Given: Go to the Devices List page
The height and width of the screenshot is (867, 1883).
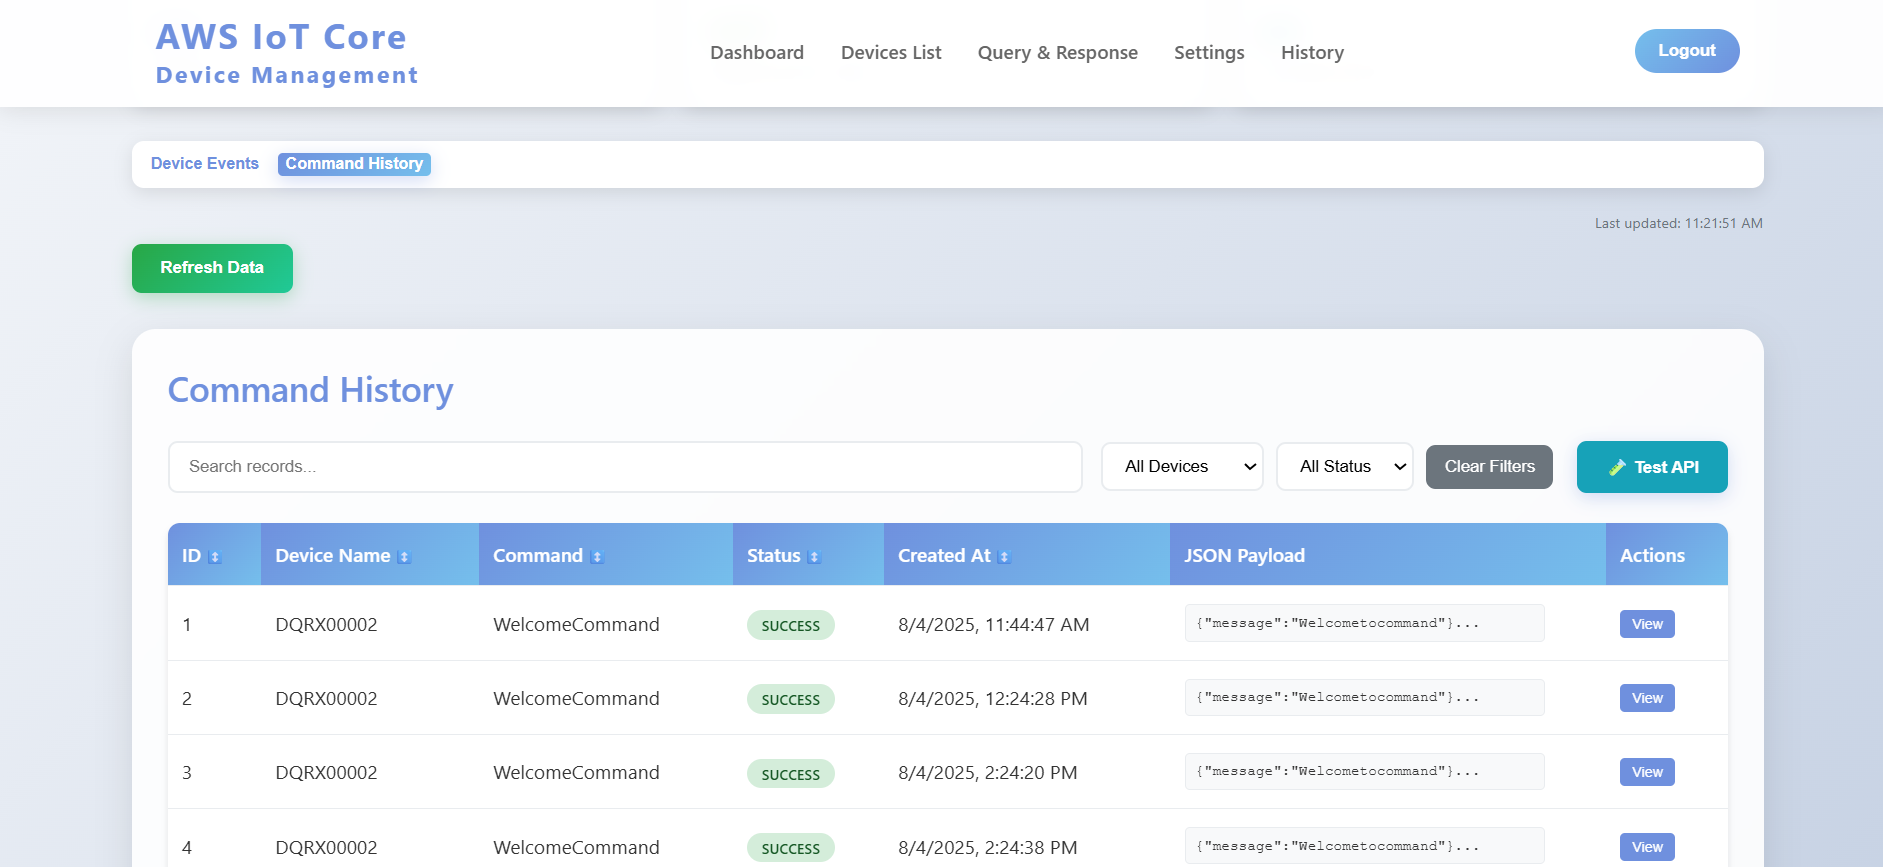Looking at the screenshot, I should pos(890,53).
